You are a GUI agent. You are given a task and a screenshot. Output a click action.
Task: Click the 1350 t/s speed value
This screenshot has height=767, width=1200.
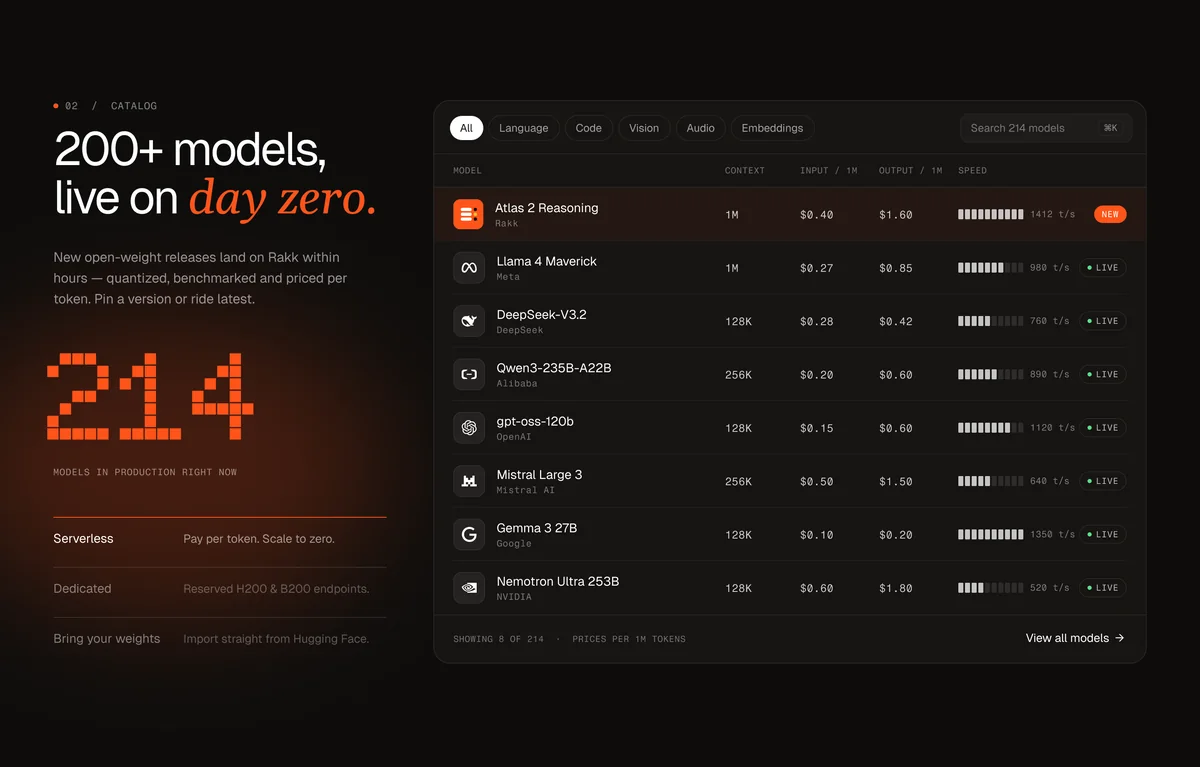tap(1053, 535)
